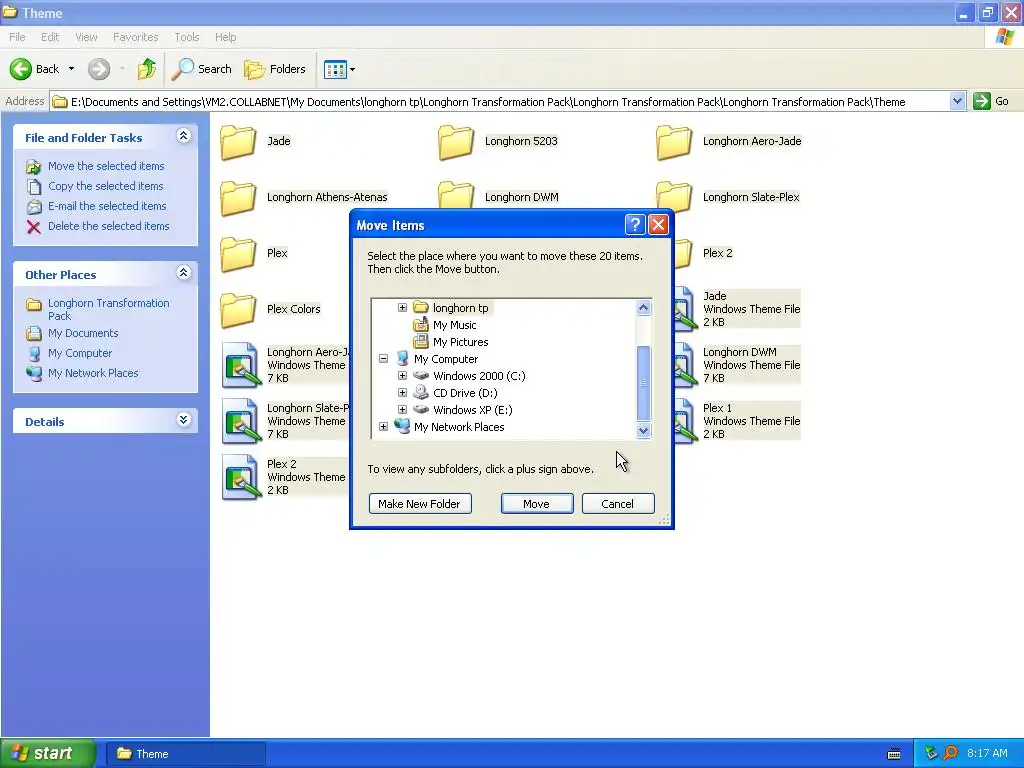The height and width of the screenshot is (768, 1024).
Task: Open Longhorn Transformation Pack link
Action: tap(108, 309)
